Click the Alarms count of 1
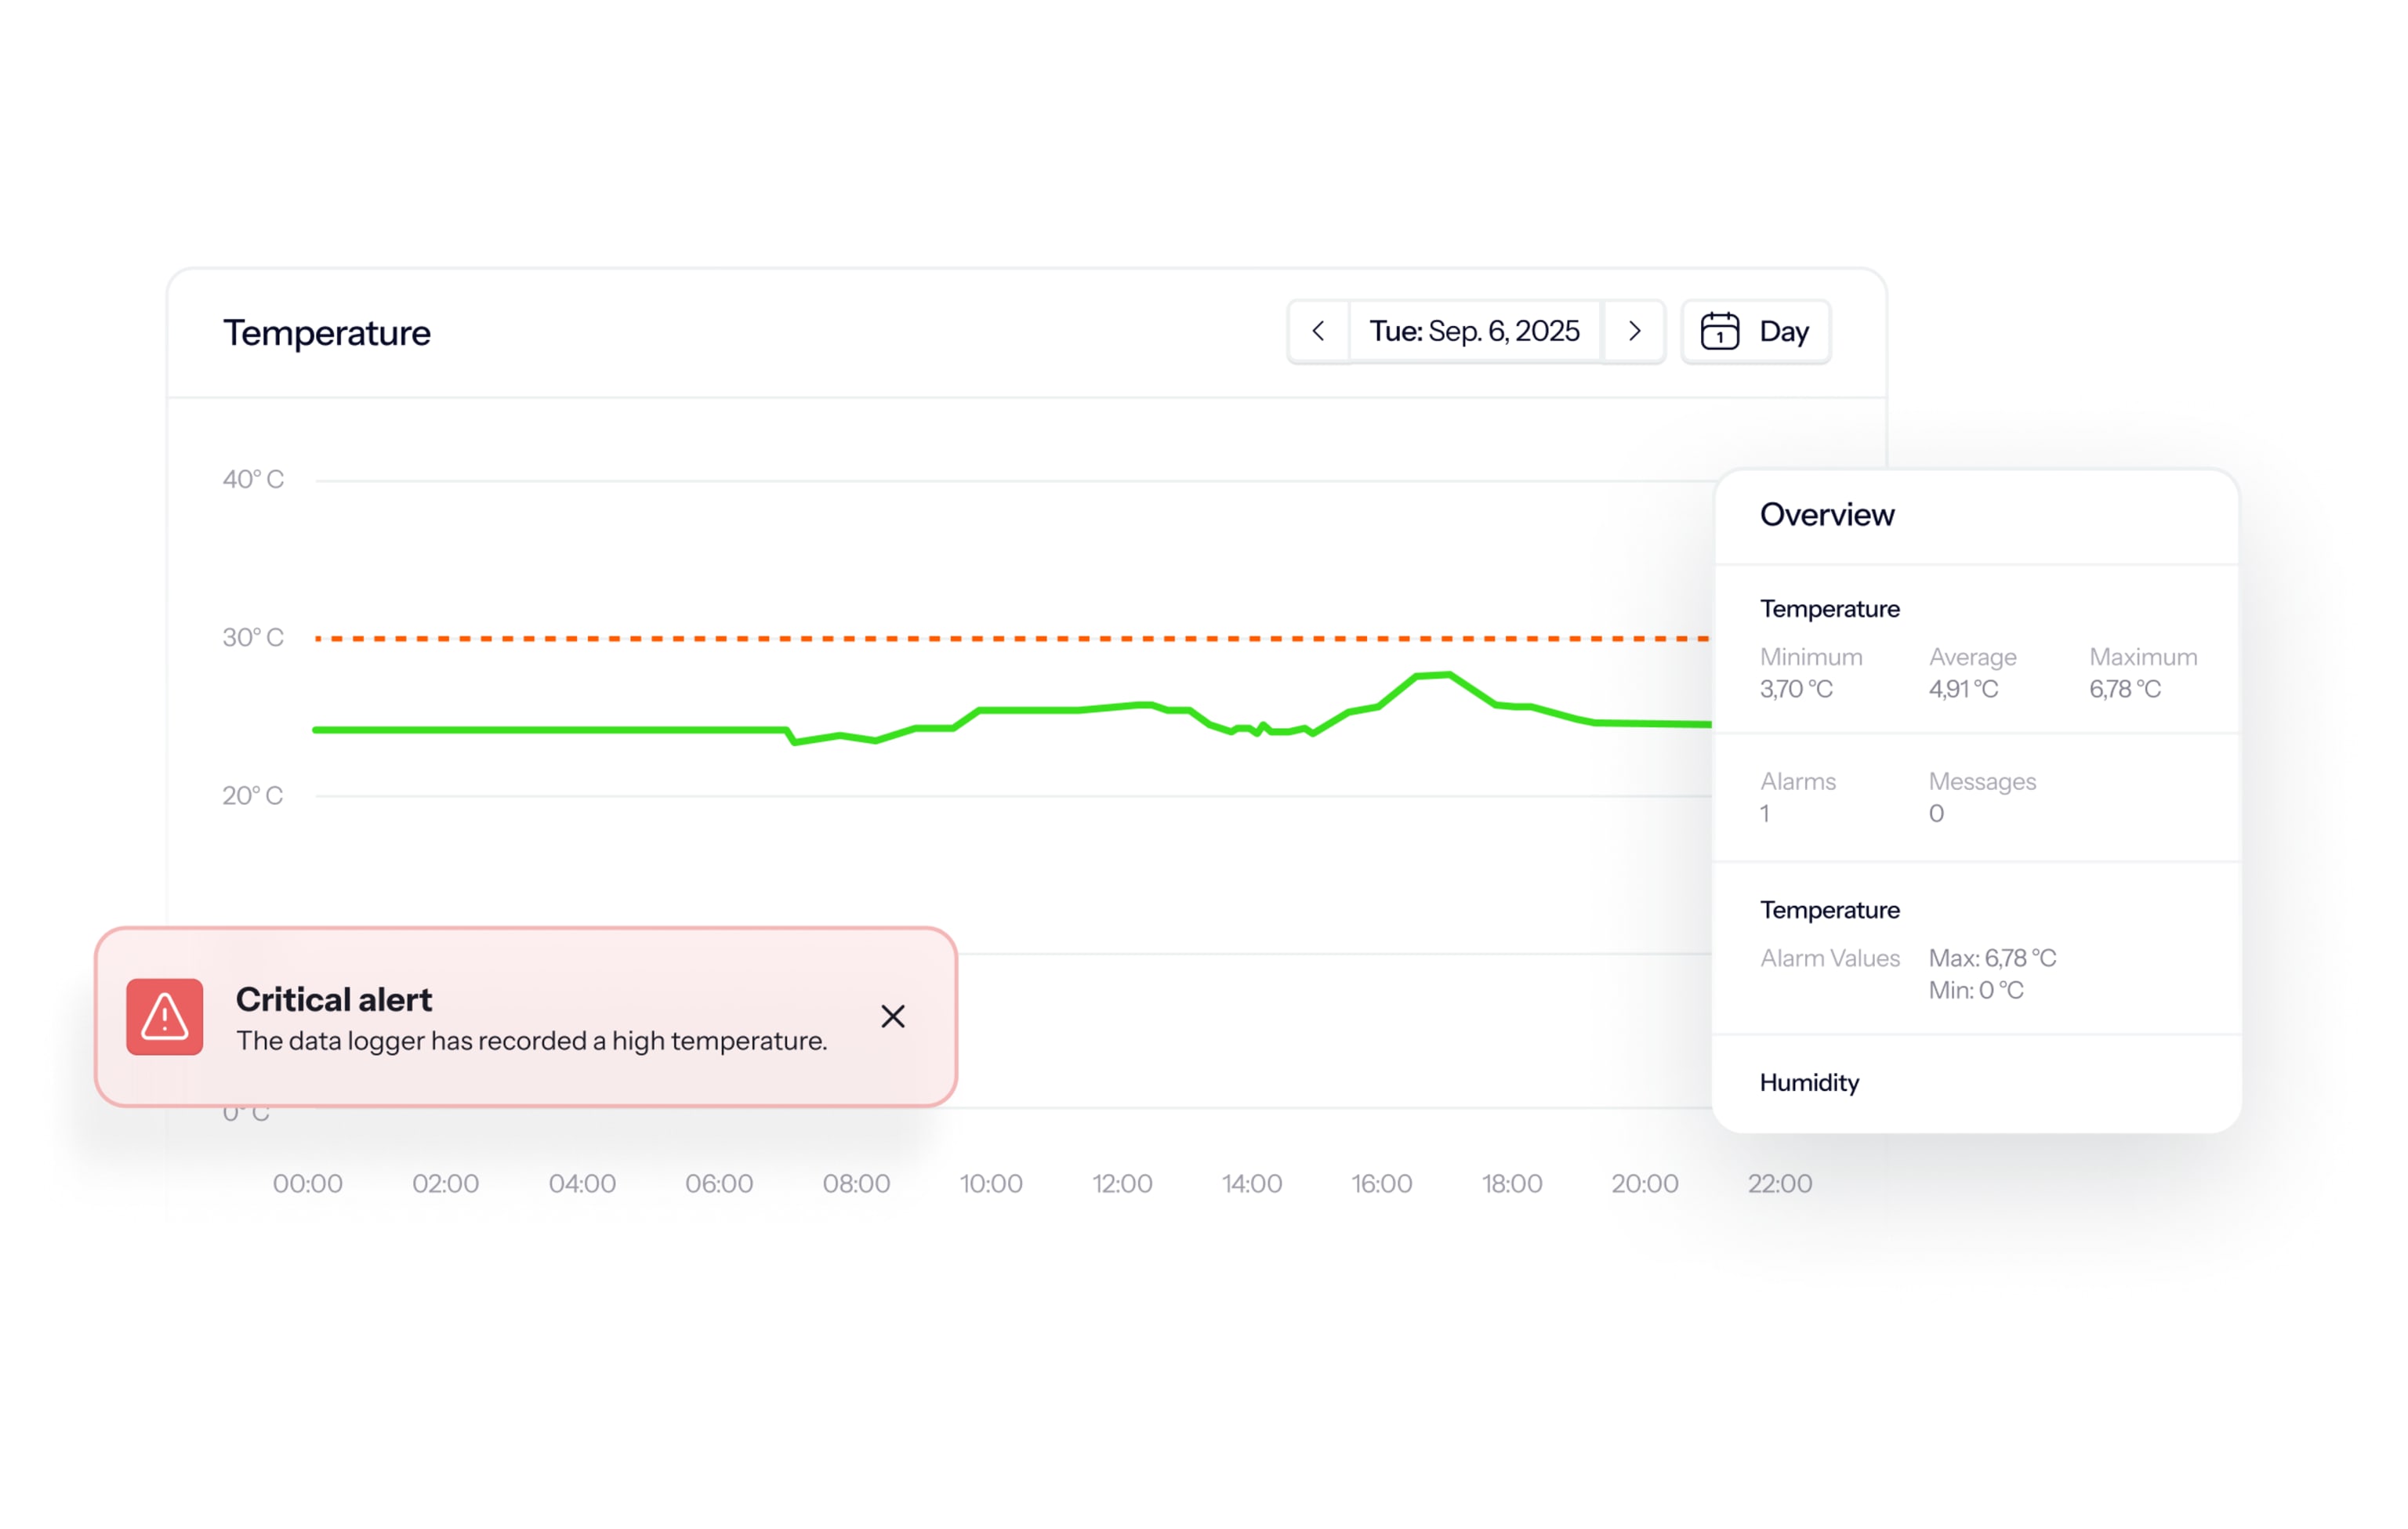 point(1765,813)
